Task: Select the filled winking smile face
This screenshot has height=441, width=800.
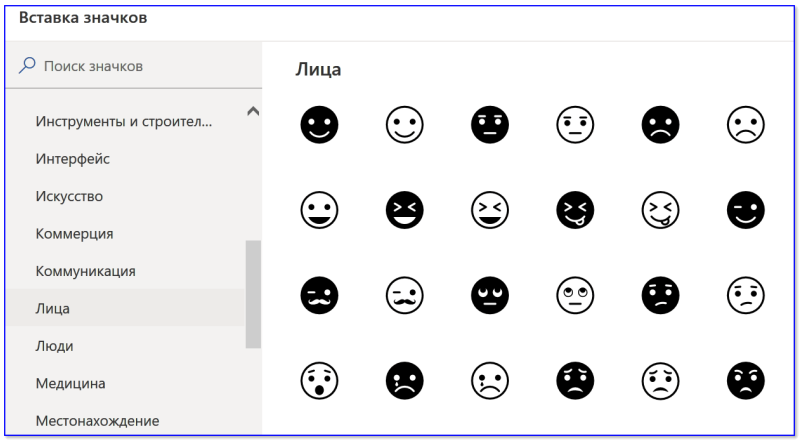Action: click(745, 210)
